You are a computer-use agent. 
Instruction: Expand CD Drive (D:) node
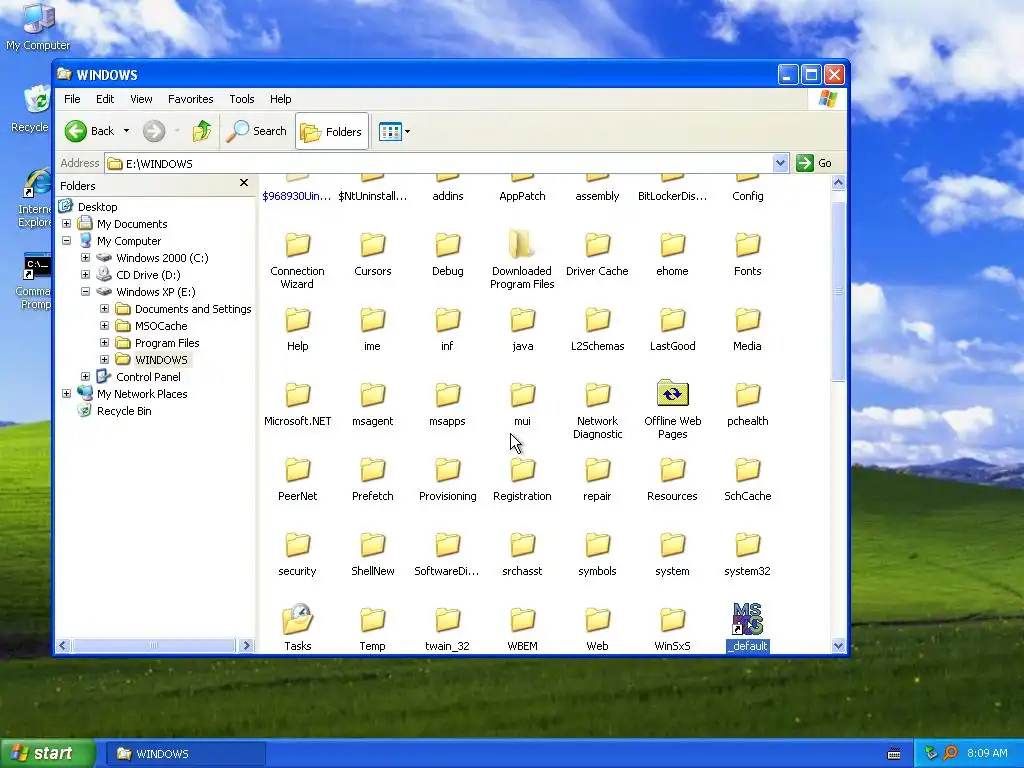86,274
